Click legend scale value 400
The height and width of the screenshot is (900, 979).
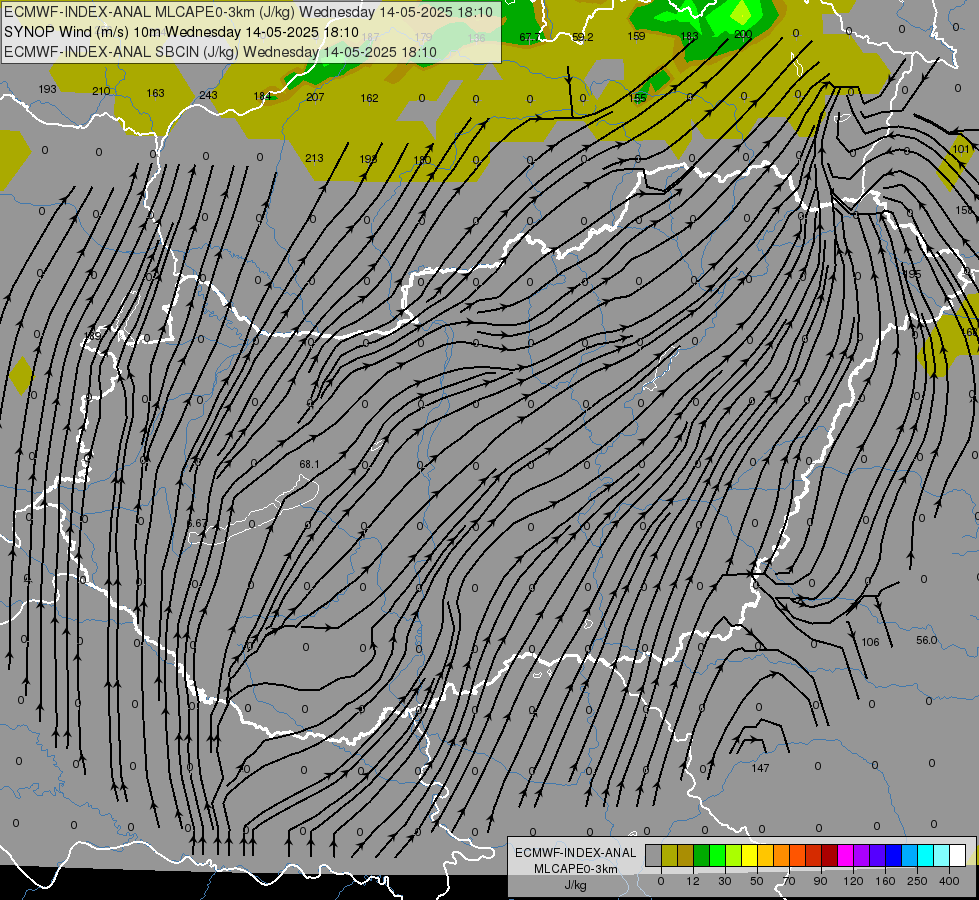point(949,881)
